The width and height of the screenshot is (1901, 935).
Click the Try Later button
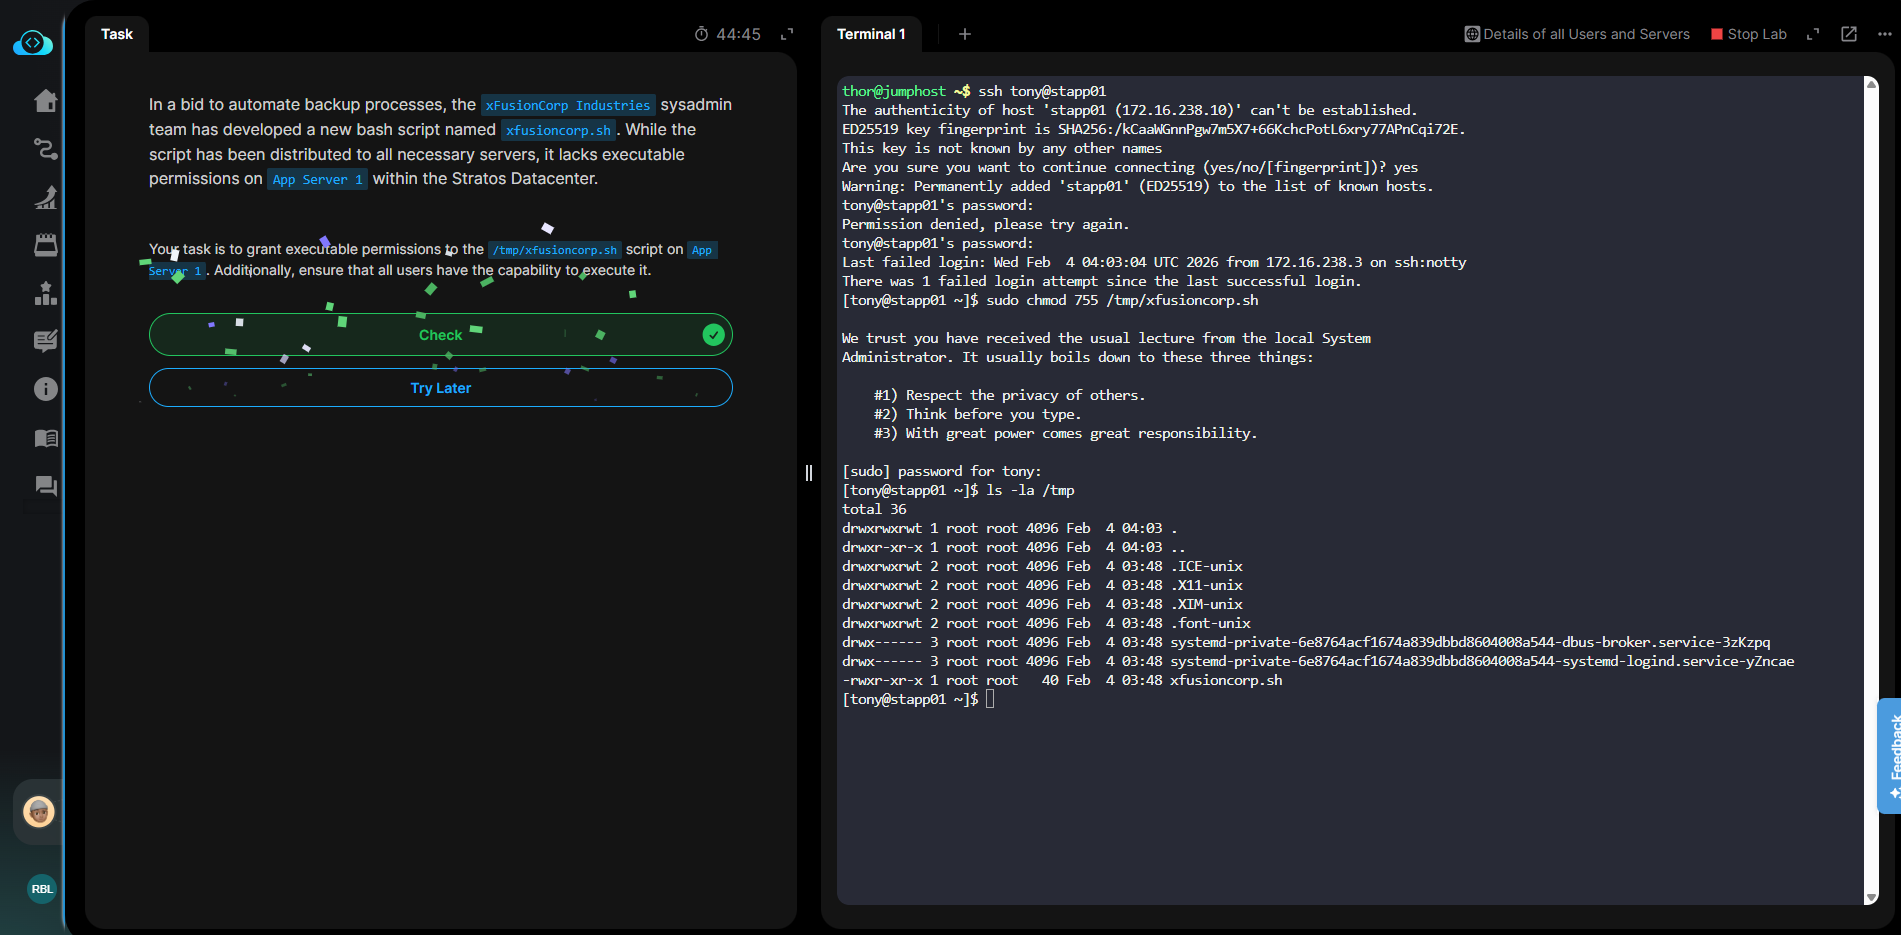(x=440, y=388)
